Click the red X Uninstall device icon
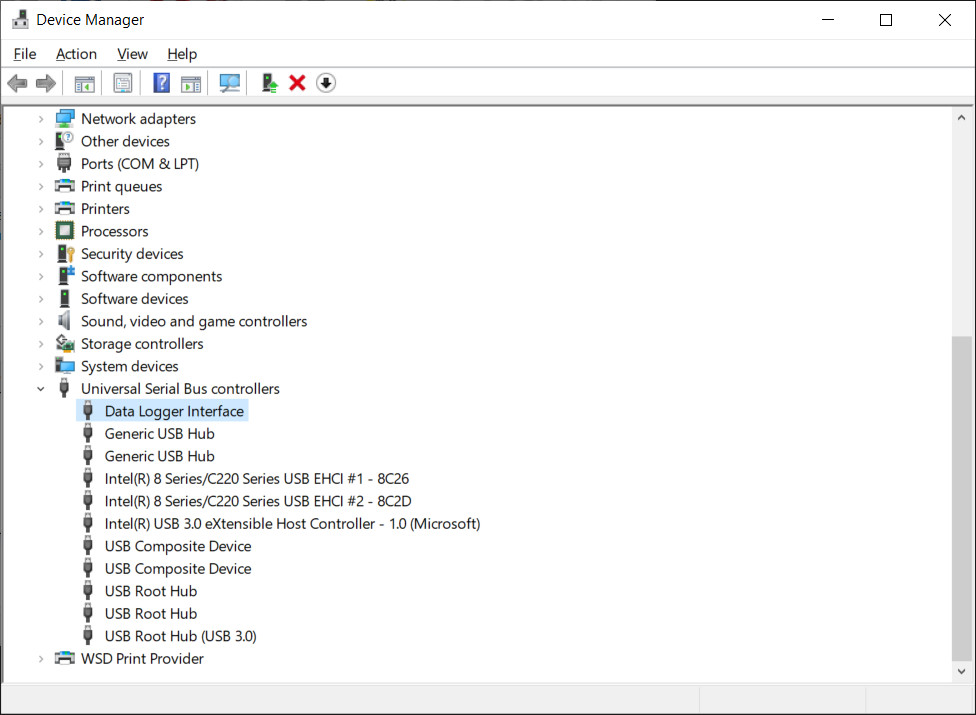This screenshot has width=976, height=715. coord(298,83)
